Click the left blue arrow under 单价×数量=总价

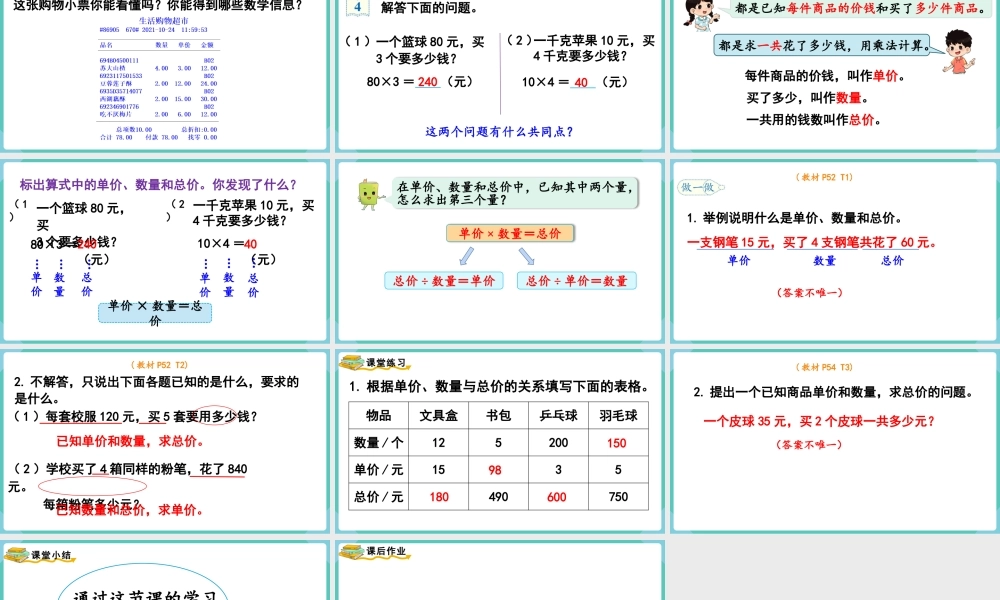[466, 255]
